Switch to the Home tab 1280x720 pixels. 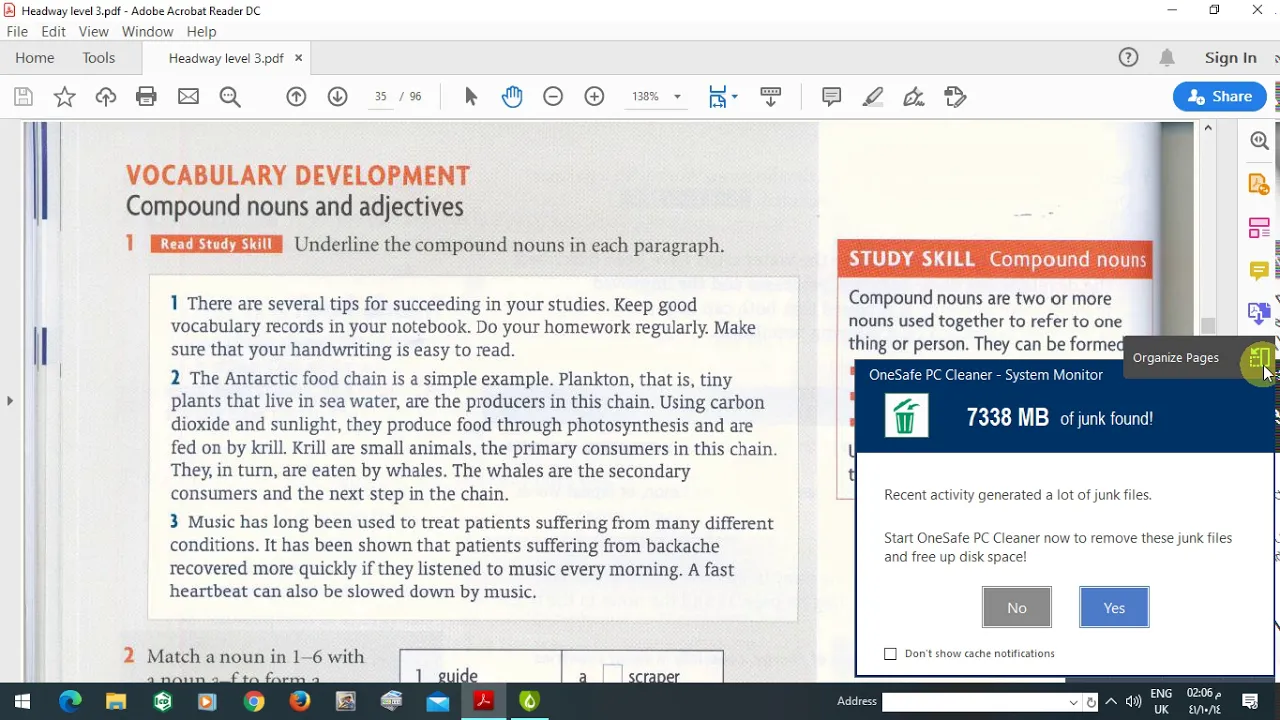point(35,58)
